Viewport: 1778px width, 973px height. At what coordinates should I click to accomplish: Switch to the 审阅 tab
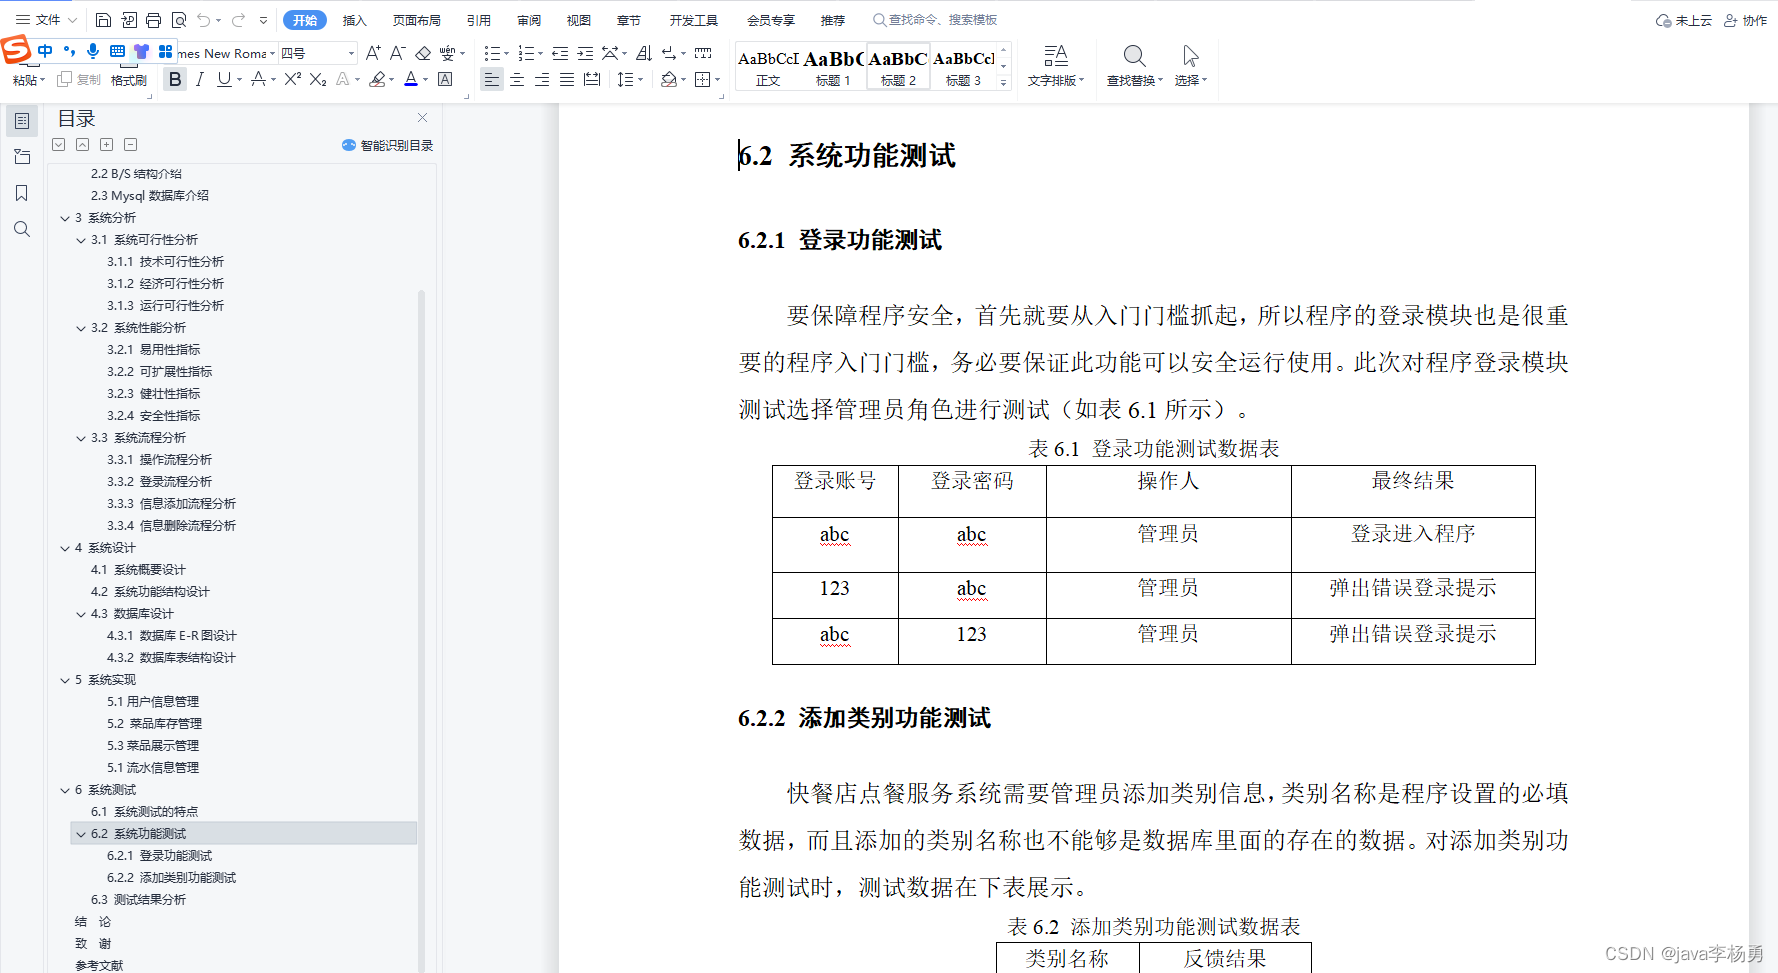[x=529, y=20]
